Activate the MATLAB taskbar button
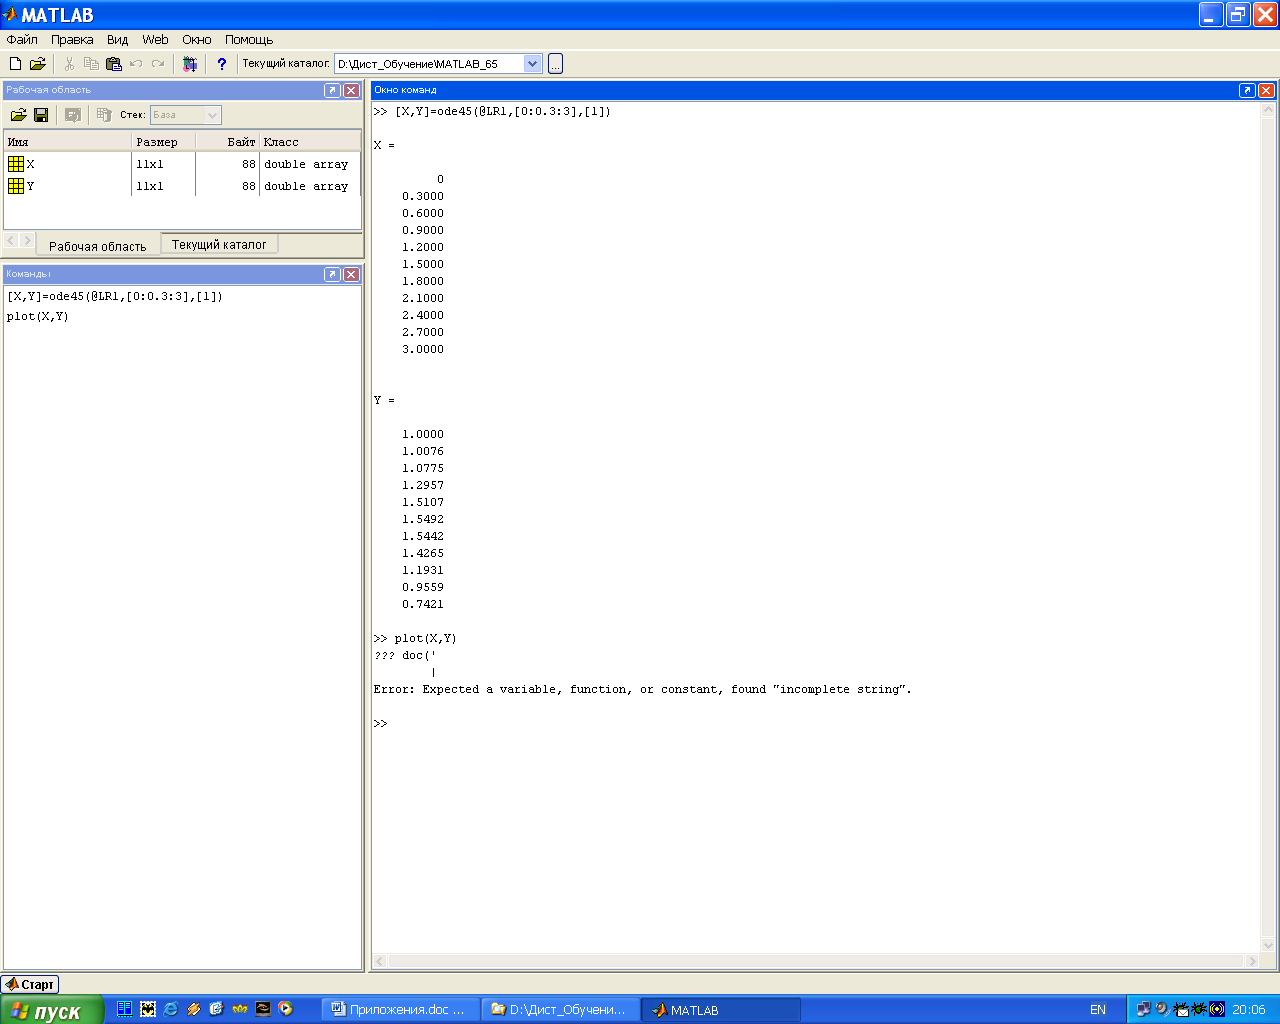The width and height of the screenshot is (1280, 1024). click(x=721, y=1010)
